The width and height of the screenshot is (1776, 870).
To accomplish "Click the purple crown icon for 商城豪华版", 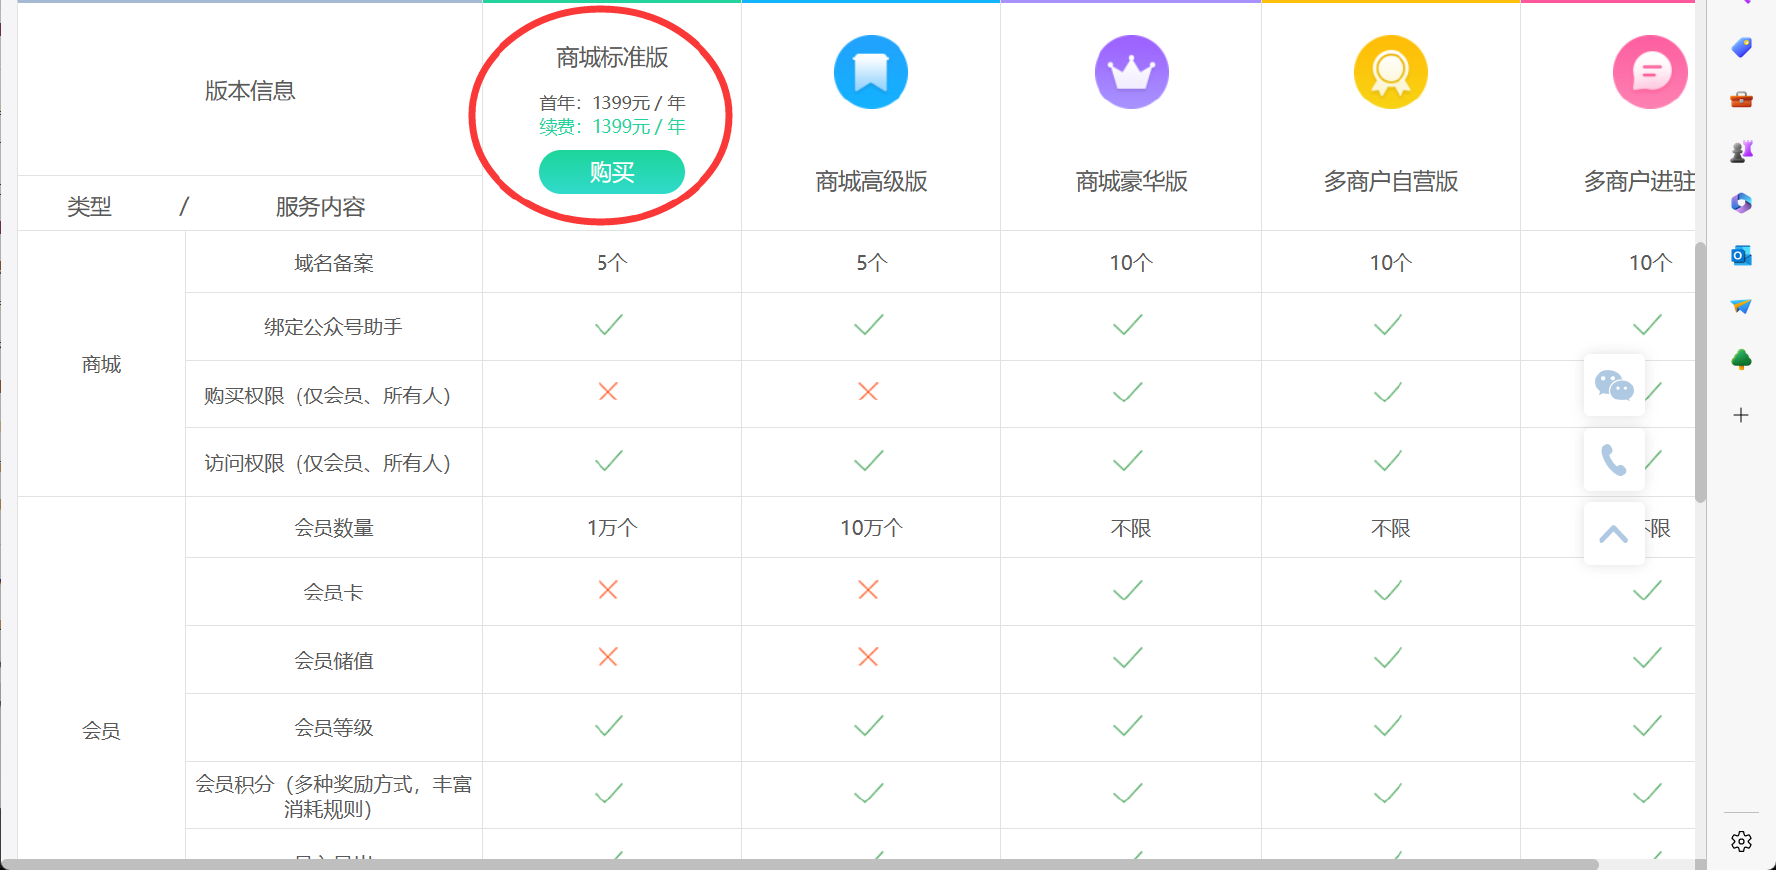I will [x=1131, y=72].
